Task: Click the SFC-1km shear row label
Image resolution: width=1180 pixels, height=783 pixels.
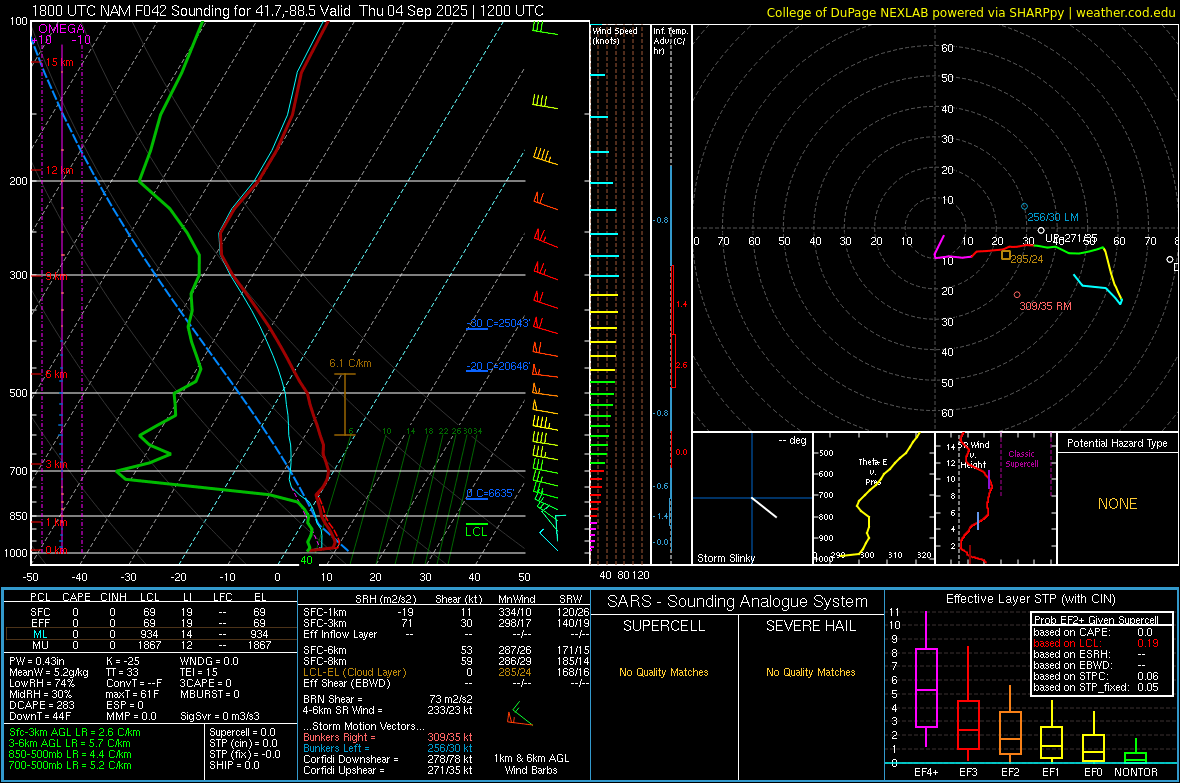Action: click(325, 613)
